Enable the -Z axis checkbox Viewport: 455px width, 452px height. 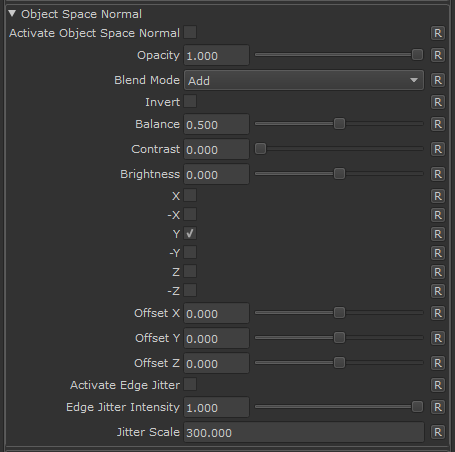point(190,290)
